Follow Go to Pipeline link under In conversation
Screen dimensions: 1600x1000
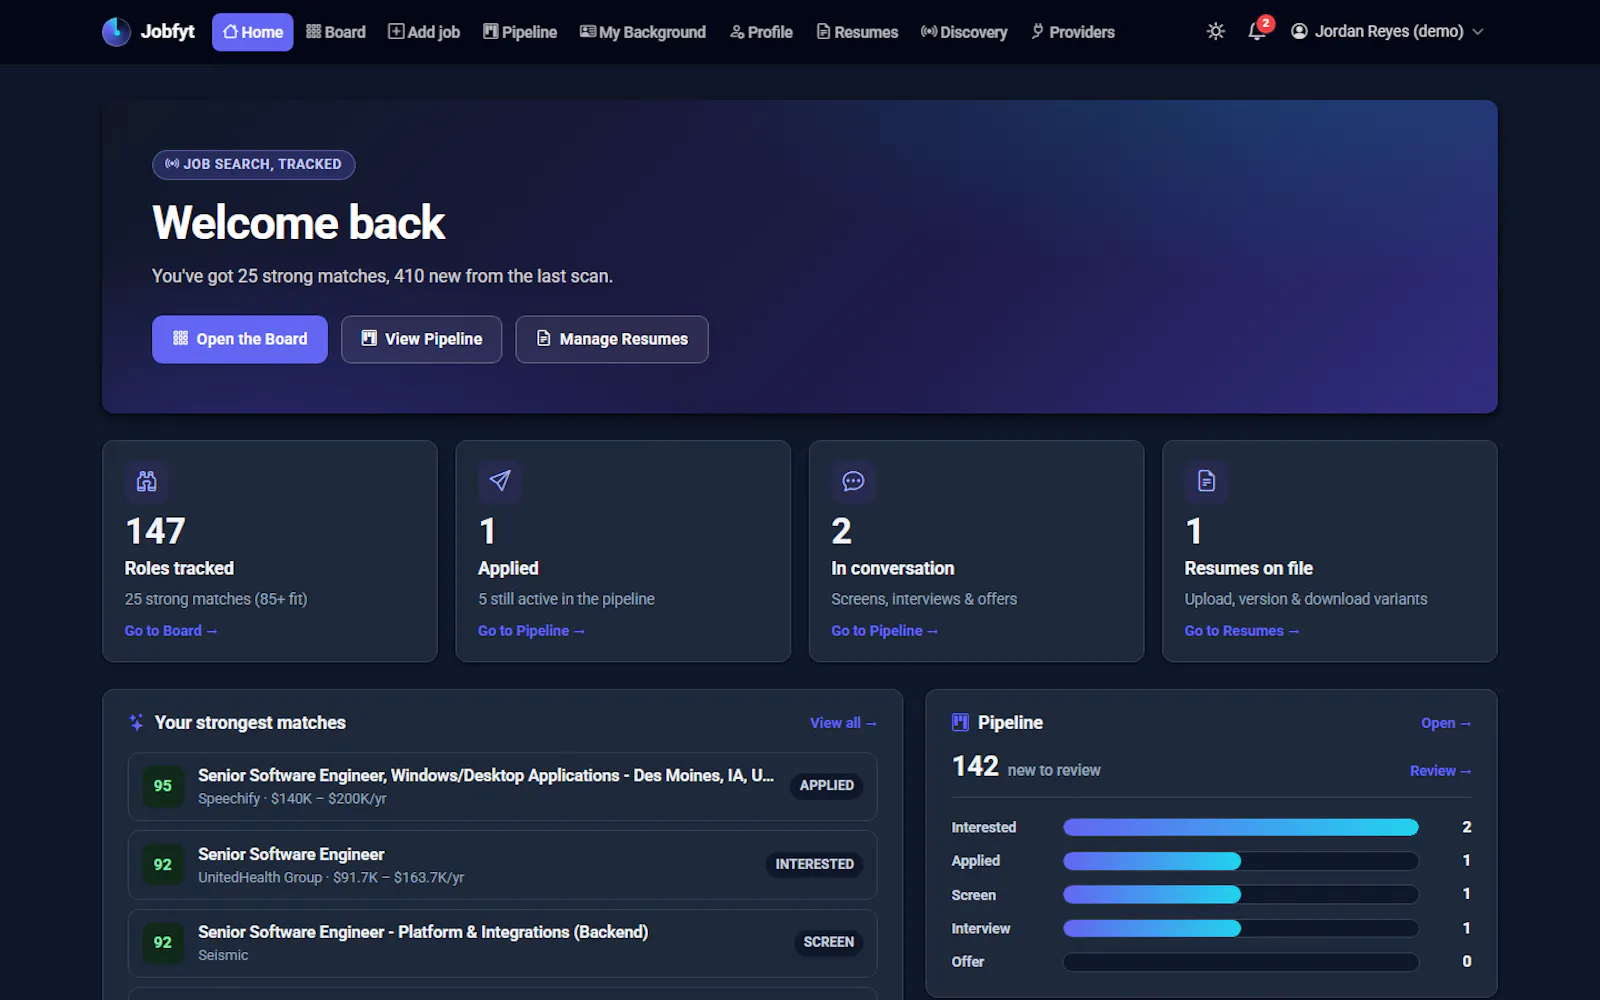tap(885, 631)
